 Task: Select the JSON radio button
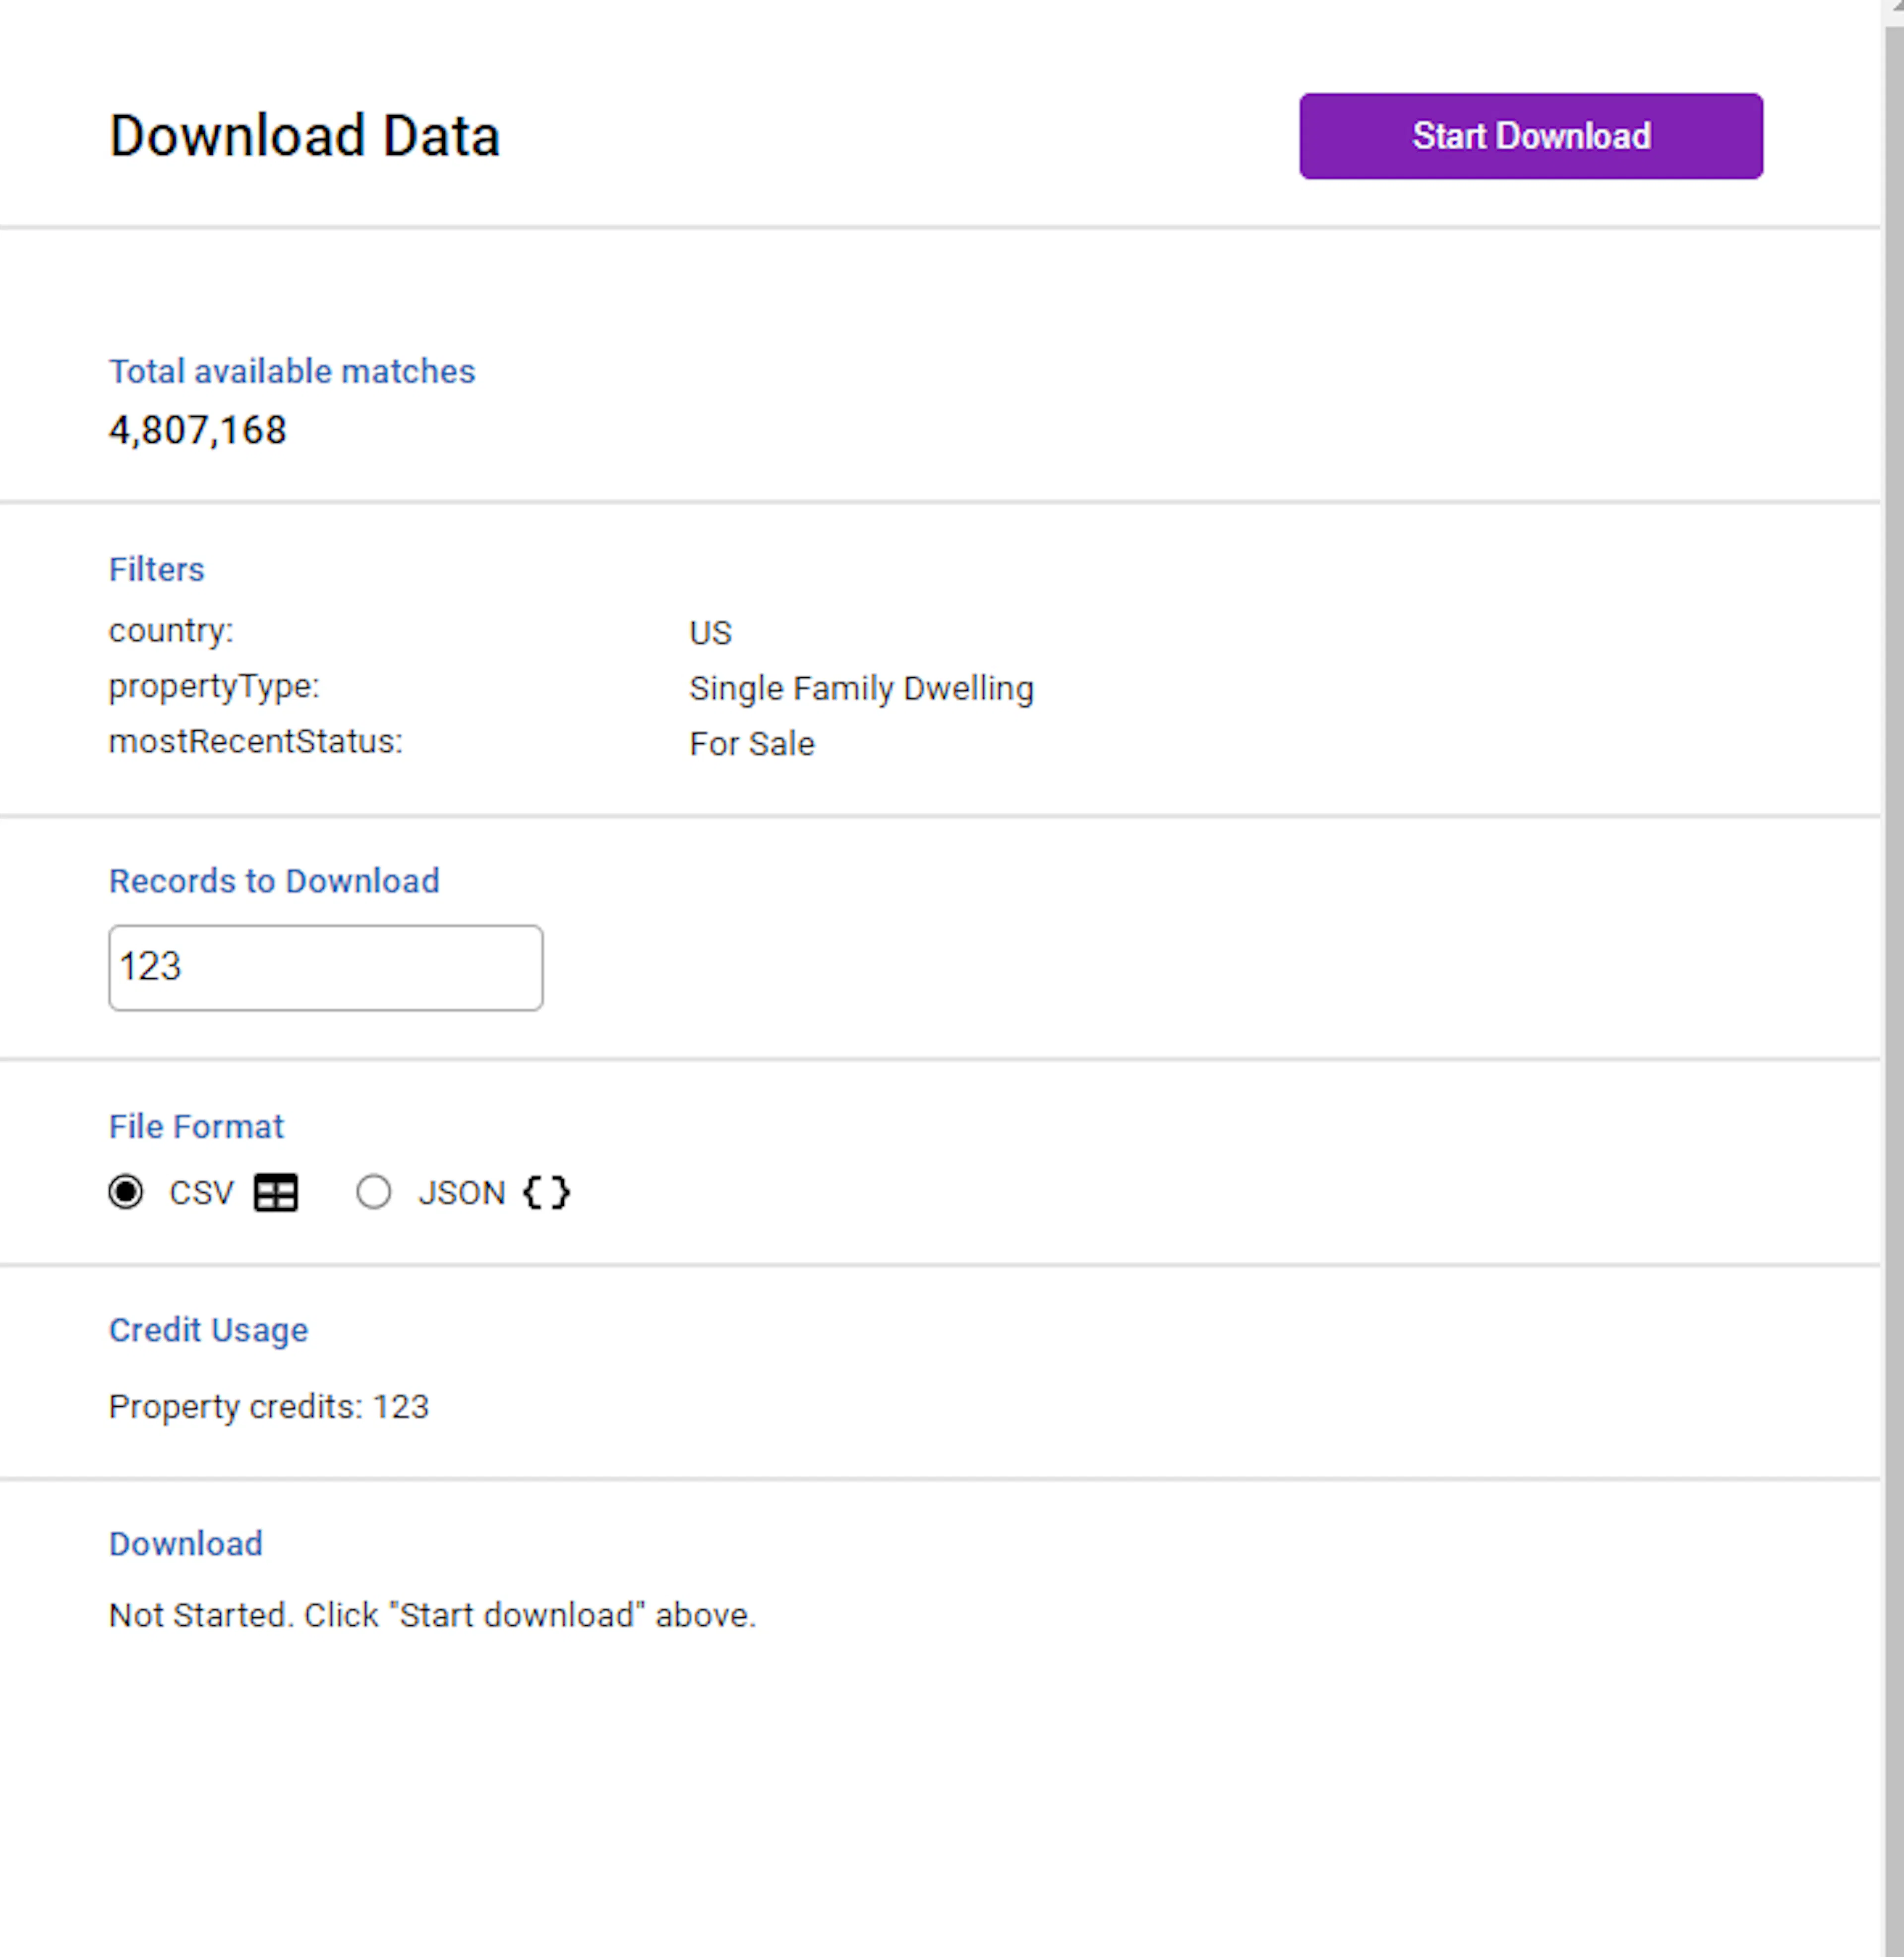(375, 1192)
